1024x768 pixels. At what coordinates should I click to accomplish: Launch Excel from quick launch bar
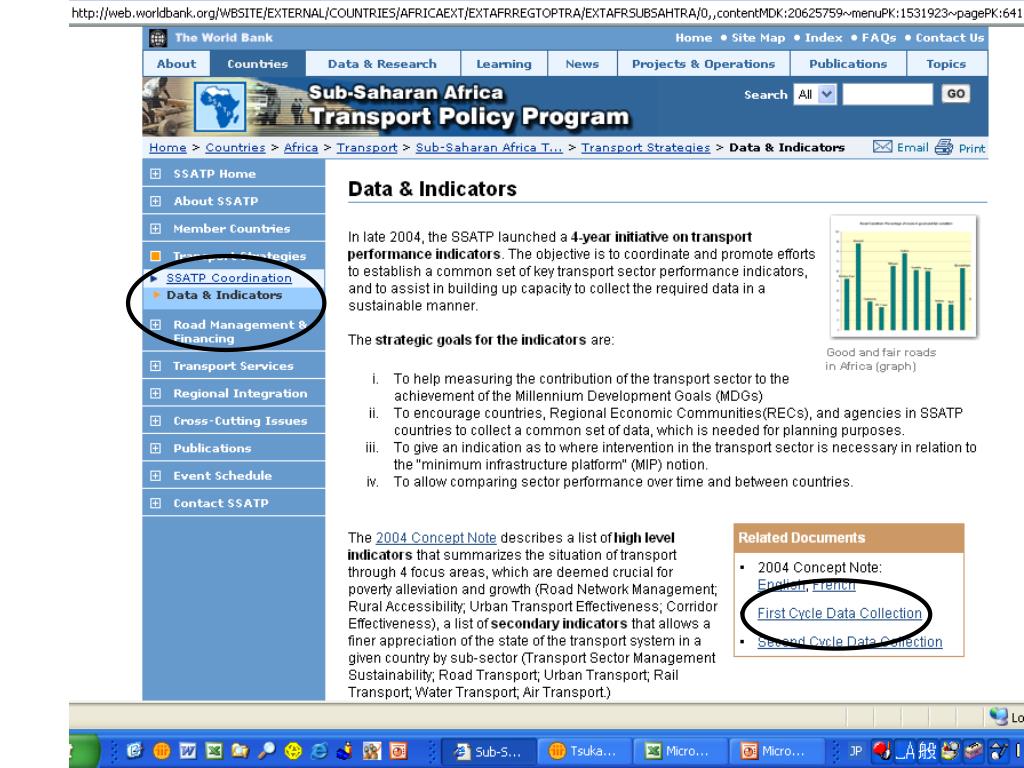(x=214, y=751)
